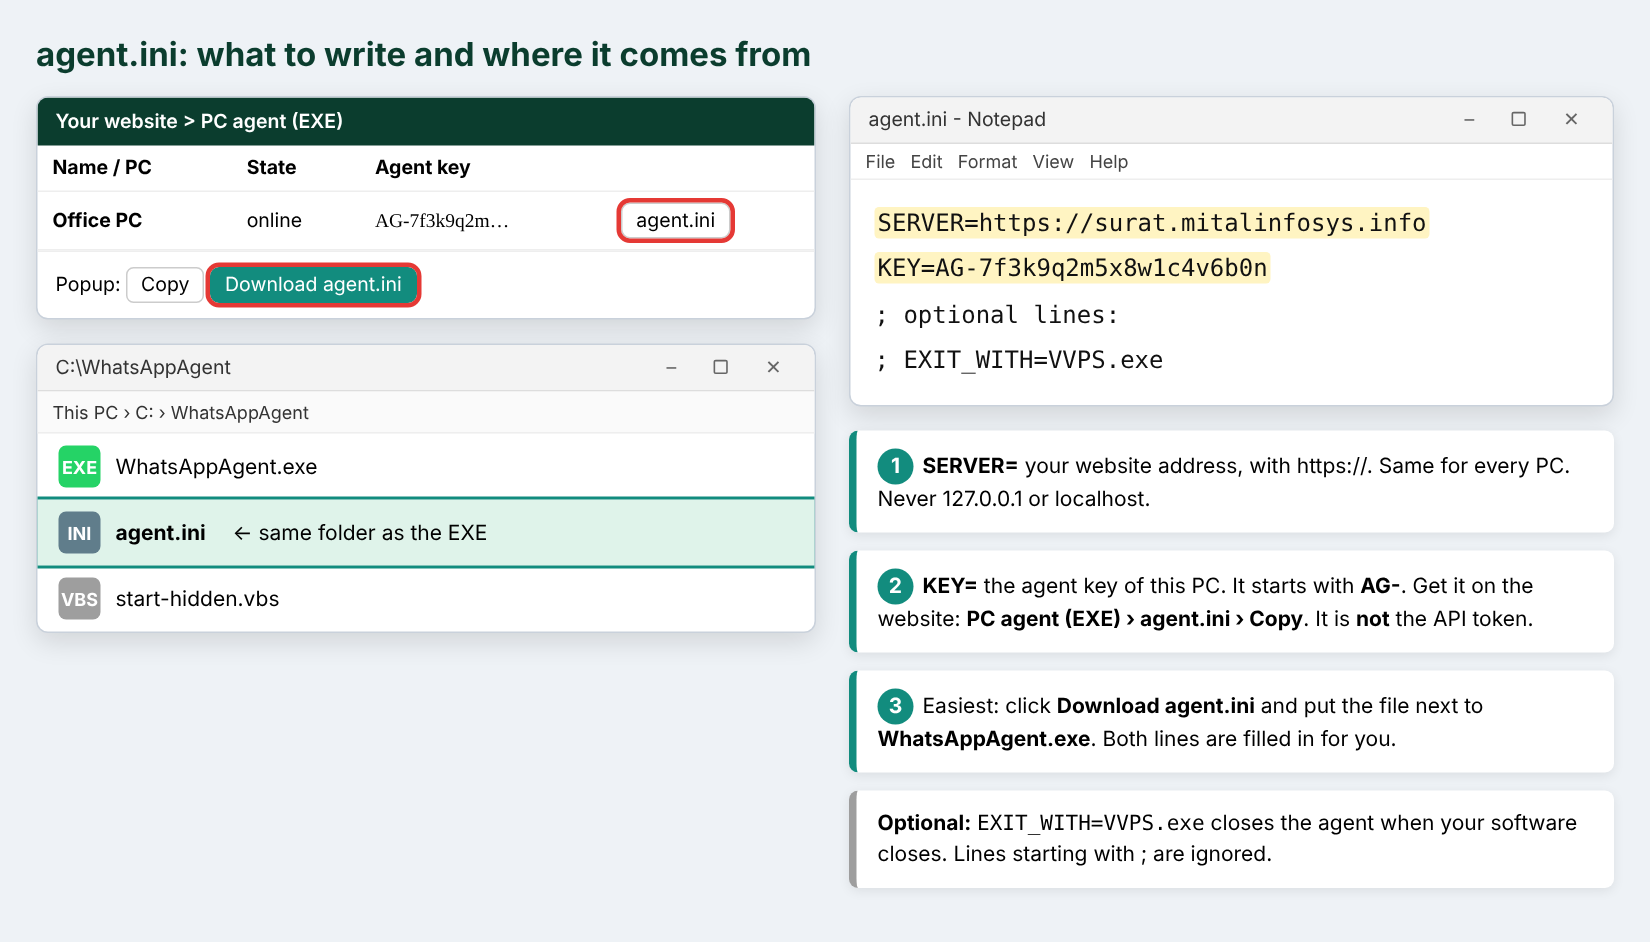
Task: Click the Name / PC column header
Action: click(x=102, y=167)
